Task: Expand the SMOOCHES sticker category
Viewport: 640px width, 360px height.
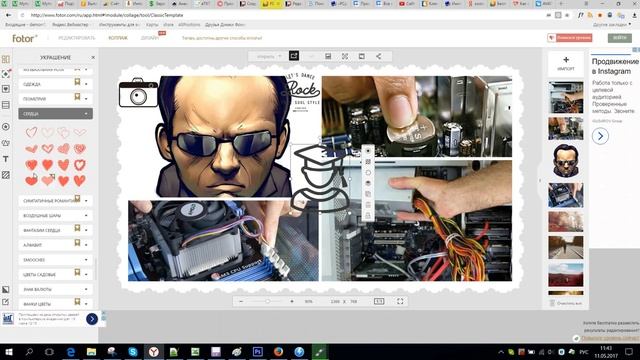Action: tap(56, 260)
